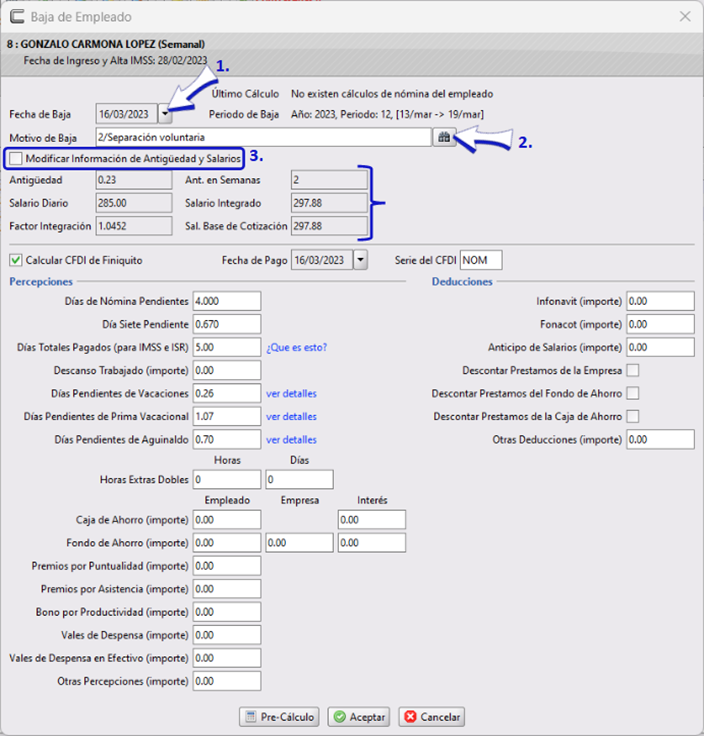This screenshot has height=736, width=704.
Task: Click the Antigüedad value 0.23
Action: 134,180
